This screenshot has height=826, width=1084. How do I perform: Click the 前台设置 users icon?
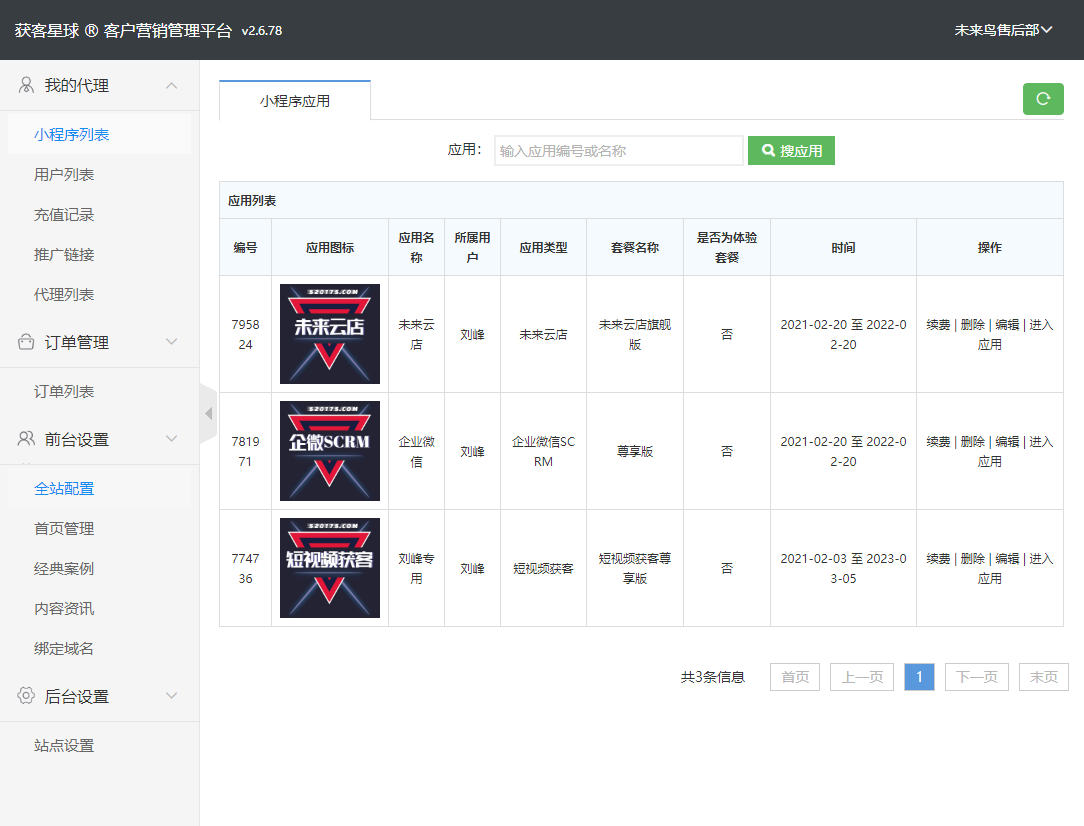[26, 439]
